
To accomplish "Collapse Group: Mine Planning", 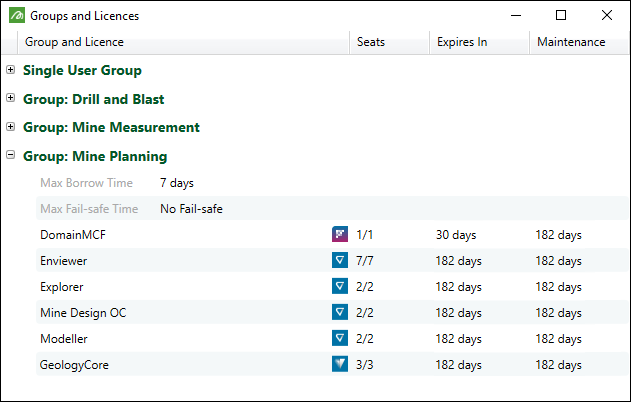I will tap(10, 156).
